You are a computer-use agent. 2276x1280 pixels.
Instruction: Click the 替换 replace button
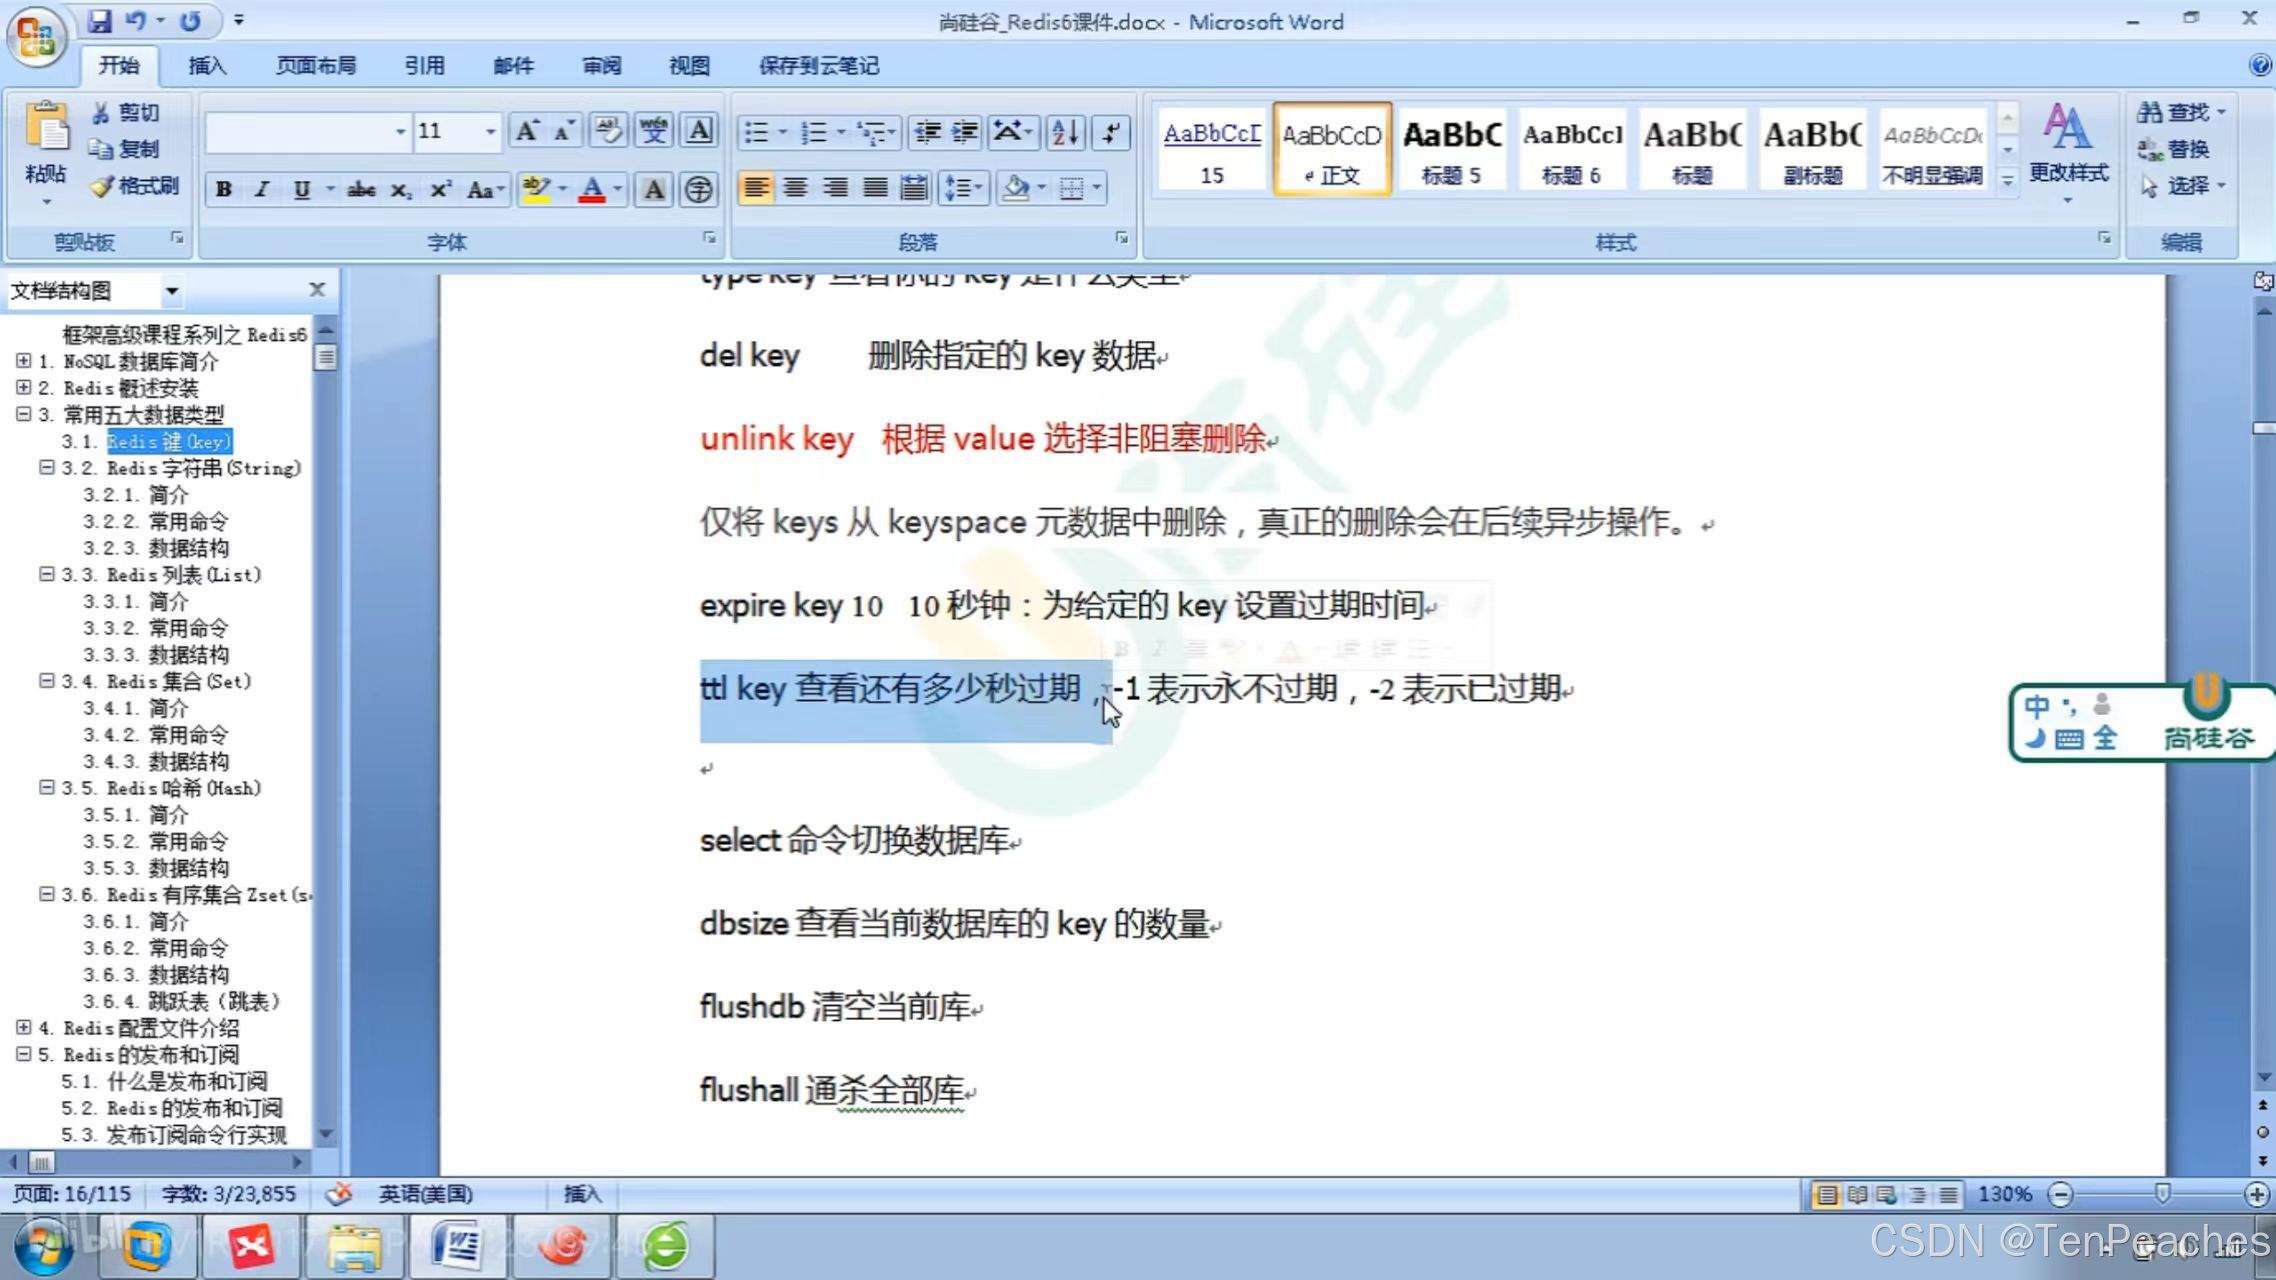click(2174, 149)
